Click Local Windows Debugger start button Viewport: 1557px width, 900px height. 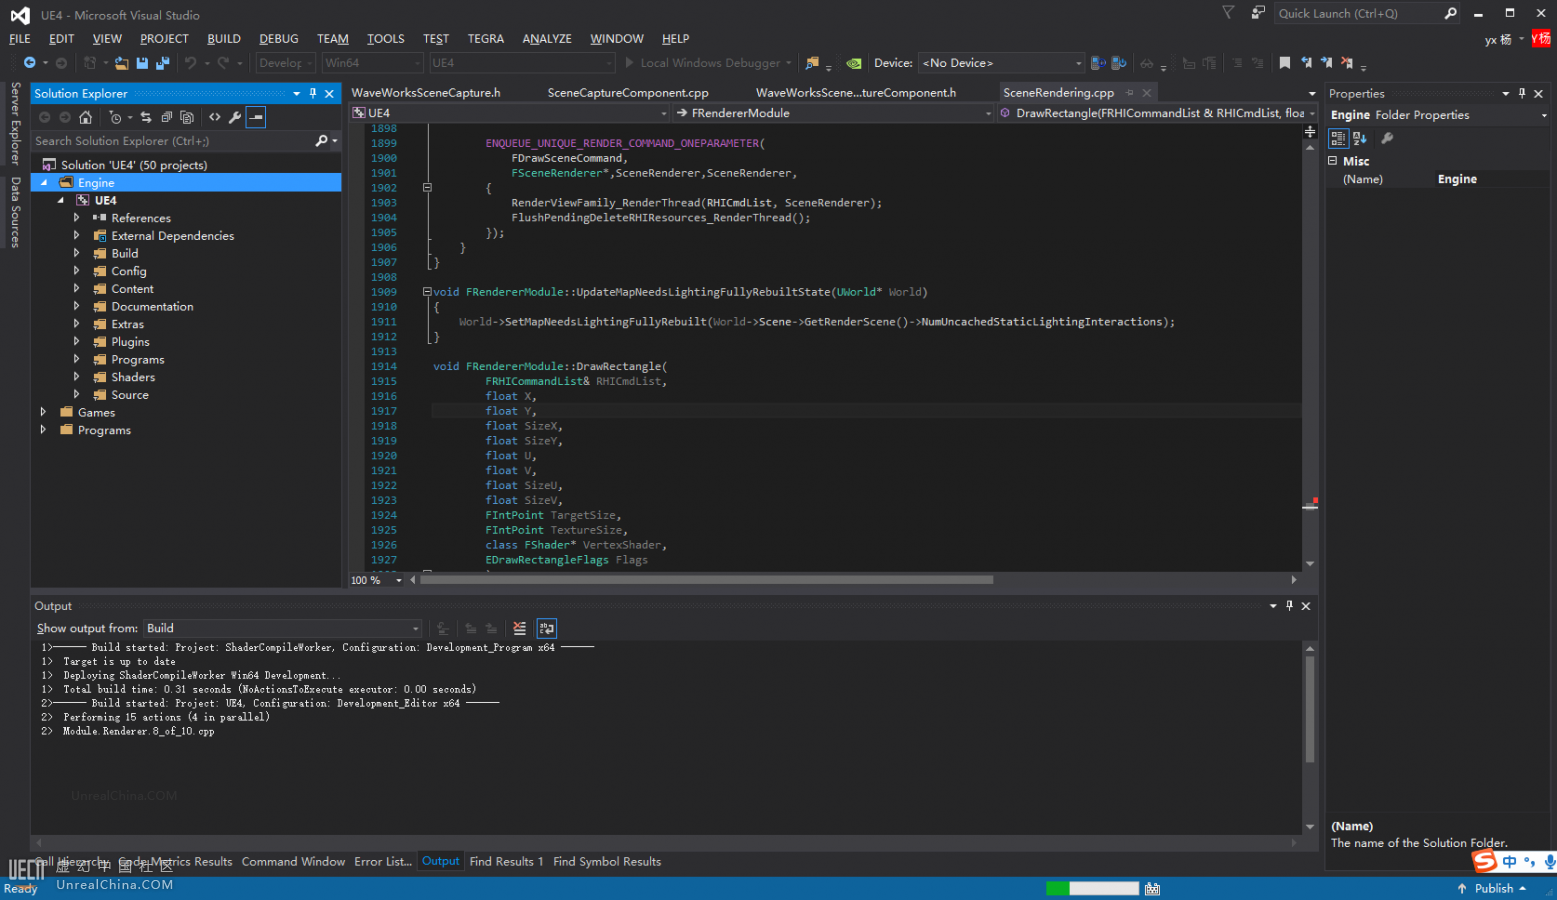(x=708, y=63)
